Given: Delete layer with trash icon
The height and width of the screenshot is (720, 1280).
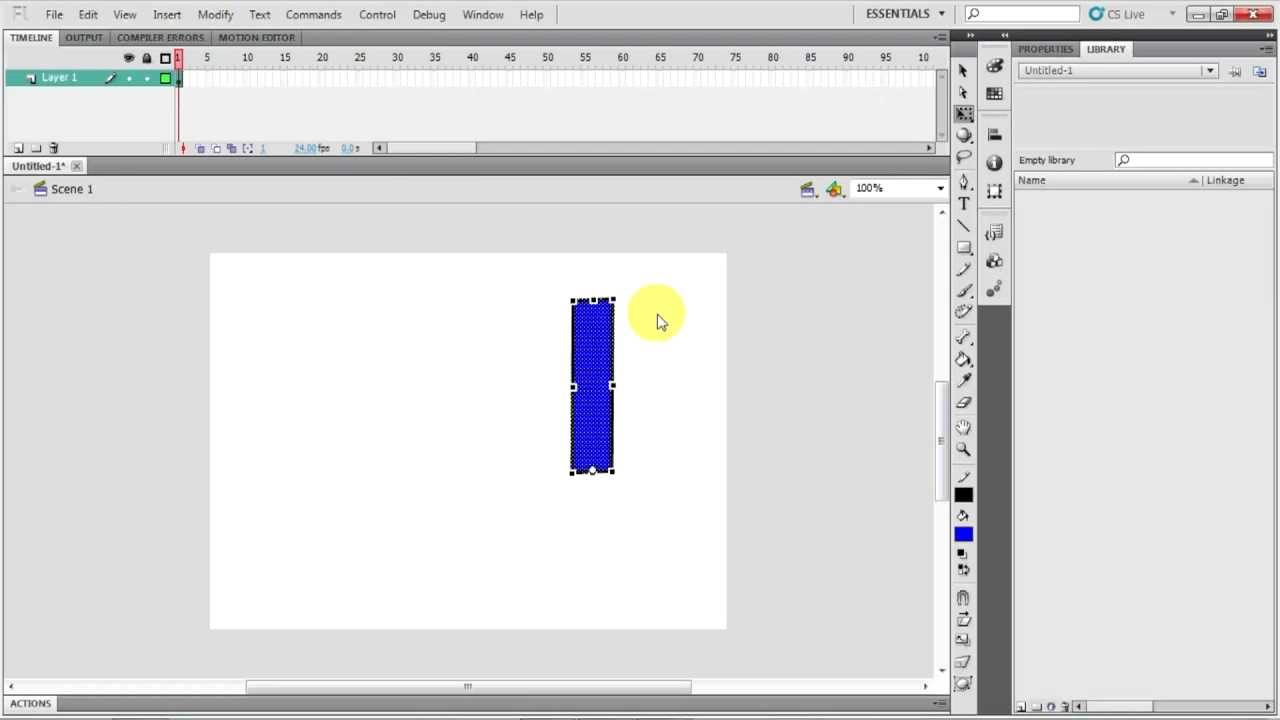Looking at the screenshot, I should 54,148.
